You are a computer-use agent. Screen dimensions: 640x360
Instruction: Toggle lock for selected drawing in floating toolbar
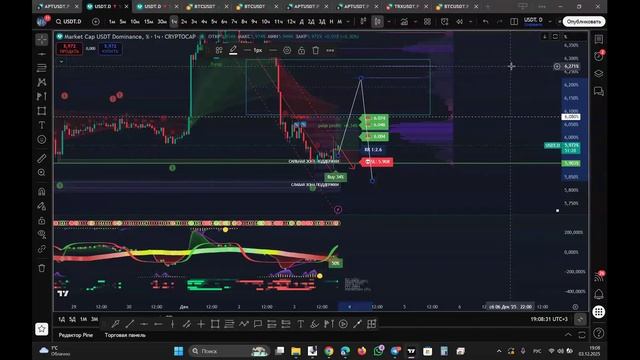click(x=301, y=50)
